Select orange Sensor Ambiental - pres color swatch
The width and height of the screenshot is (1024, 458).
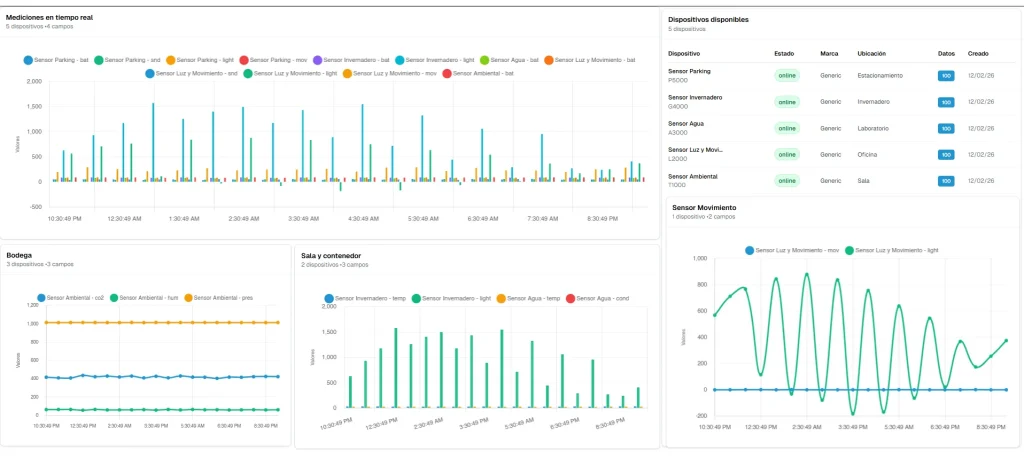click(x=187, y=297)
